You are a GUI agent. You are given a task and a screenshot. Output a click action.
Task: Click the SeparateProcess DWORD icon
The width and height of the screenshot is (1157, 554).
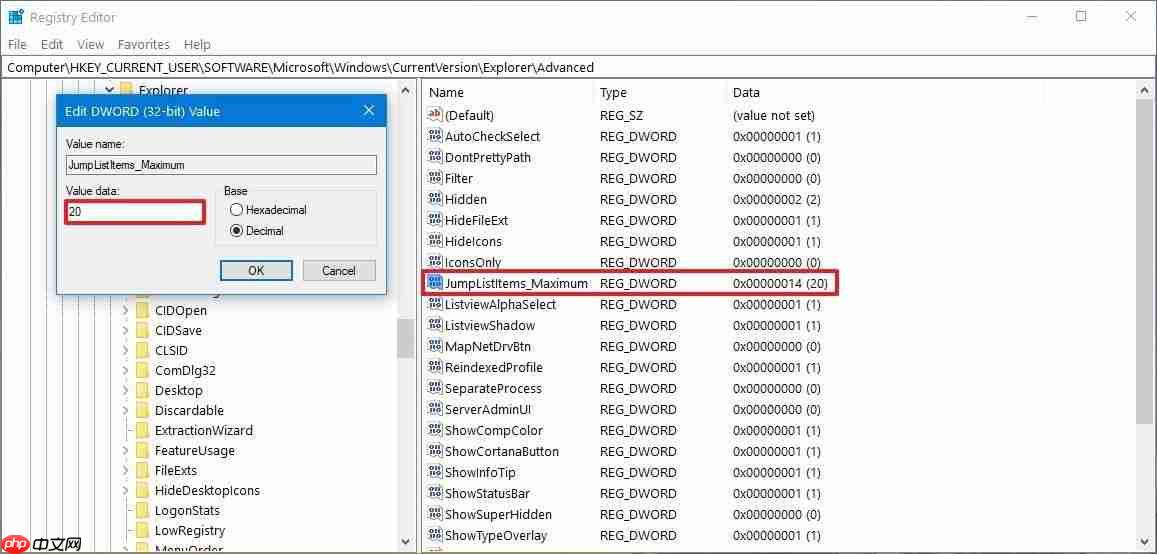point(435,389)
